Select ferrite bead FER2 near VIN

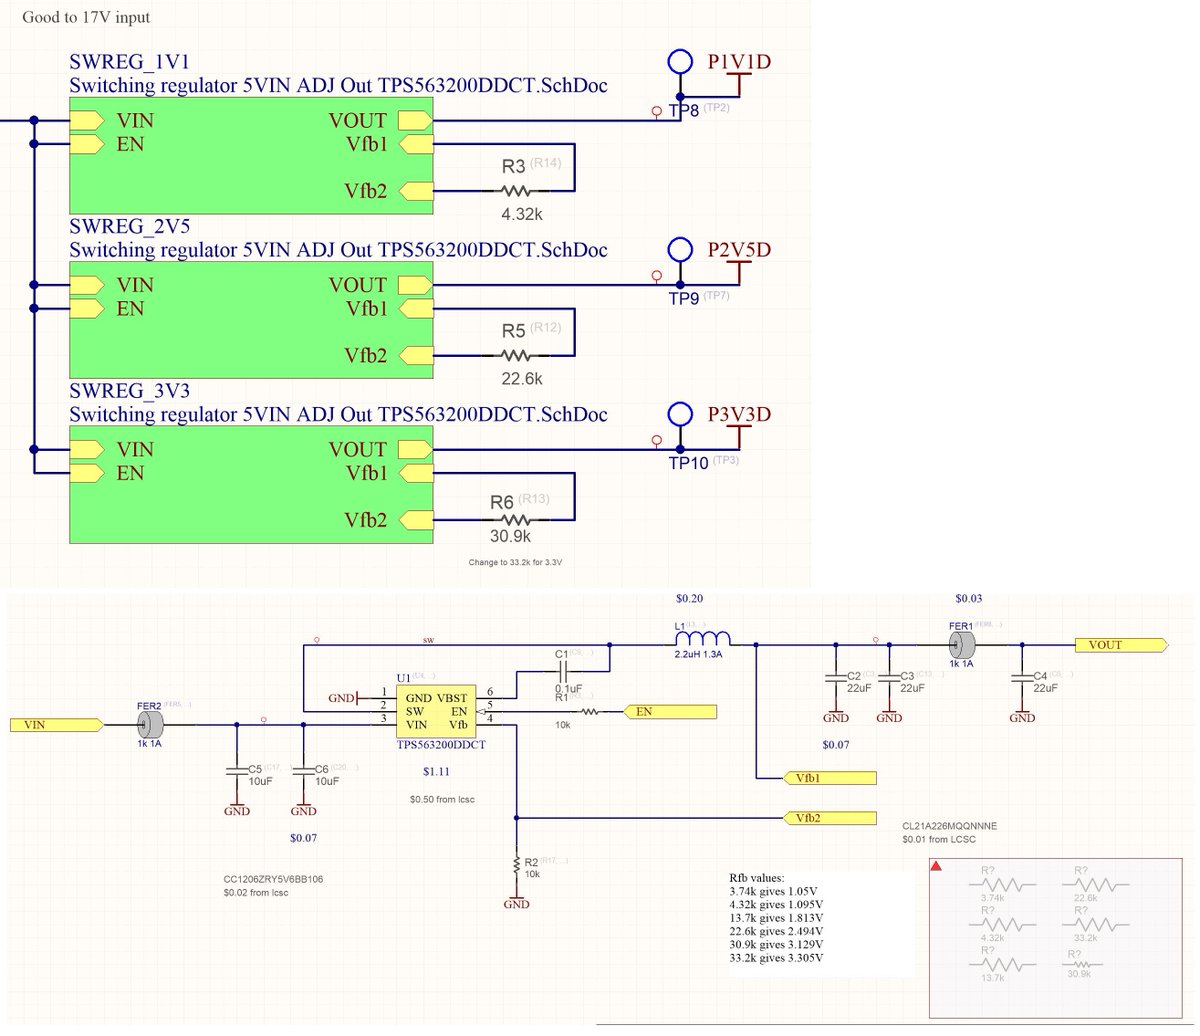click(x=148, y=722)
